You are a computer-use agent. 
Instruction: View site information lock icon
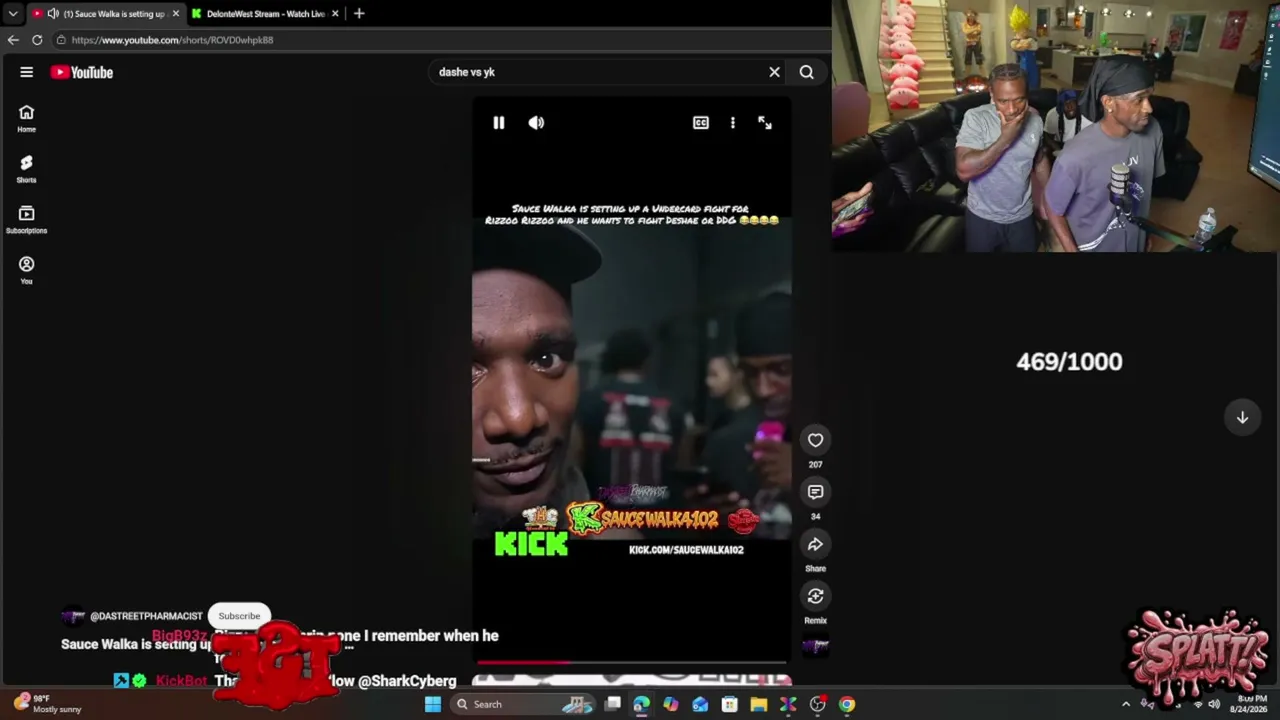click(x=61, y=40)
